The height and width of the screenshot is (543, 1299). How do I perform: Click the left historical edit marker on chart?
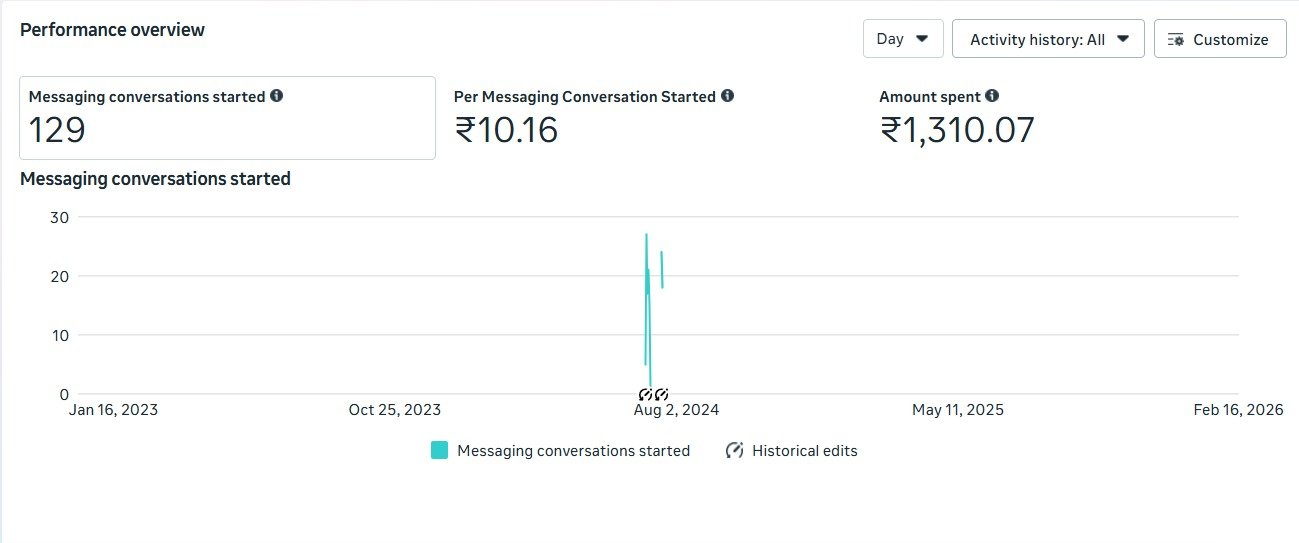point(646,394)
